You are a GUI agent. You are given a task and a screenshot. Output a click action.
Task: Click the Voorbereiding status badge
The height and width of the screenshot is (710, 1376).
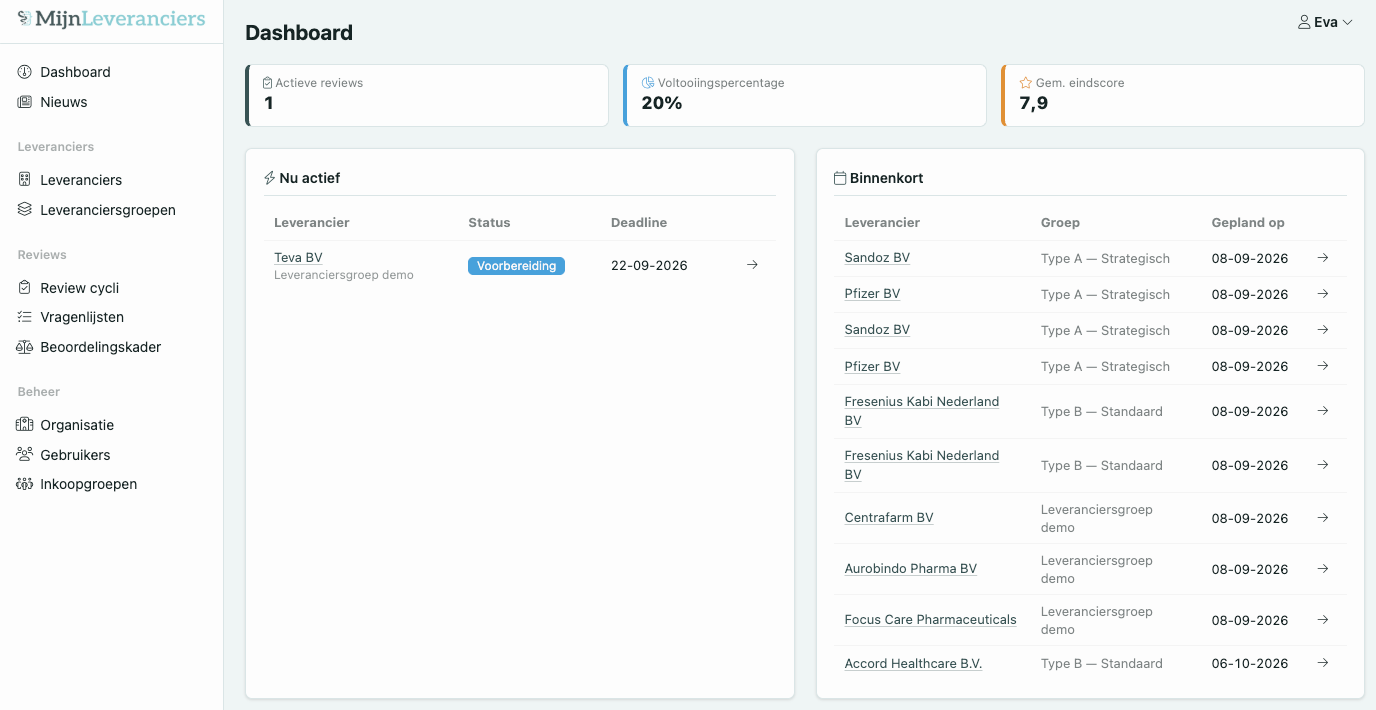pyautogui.click(x=516, y=266)
